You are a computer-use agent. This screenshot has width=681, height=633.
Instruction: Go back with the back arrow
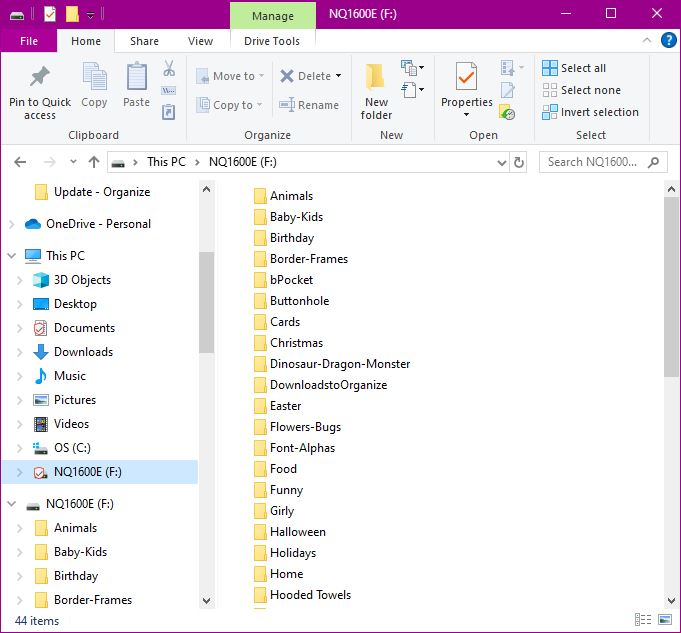click(20, 162)
